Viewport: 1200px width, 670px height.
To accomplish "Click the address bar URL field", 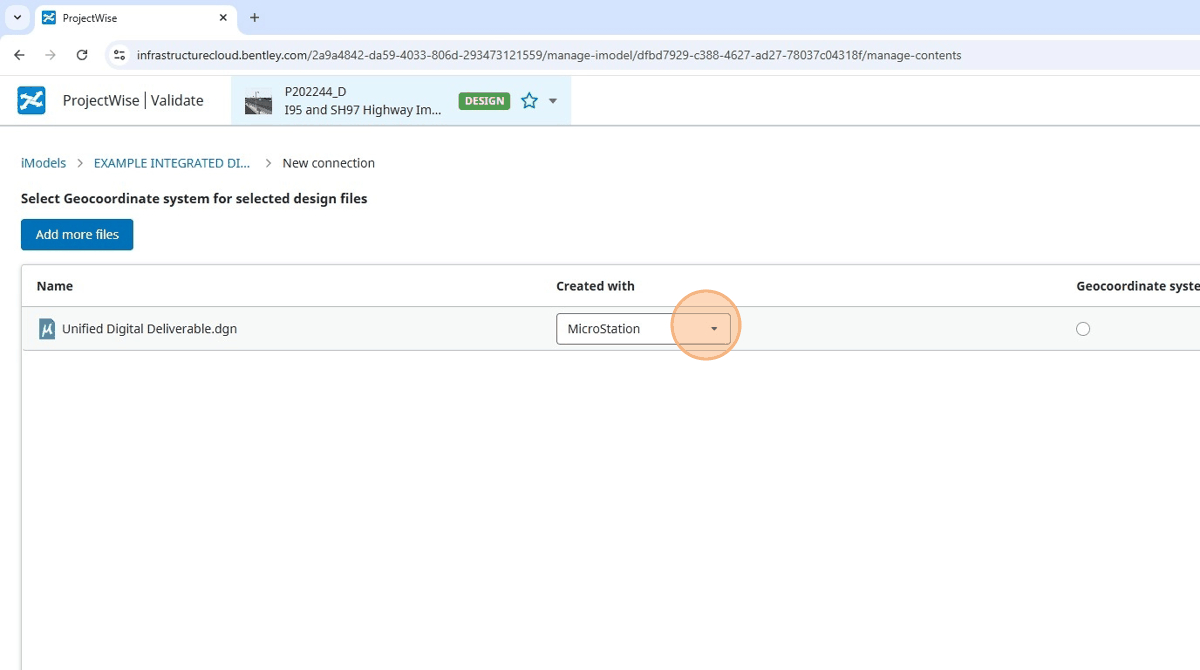I will click(549, 55).
